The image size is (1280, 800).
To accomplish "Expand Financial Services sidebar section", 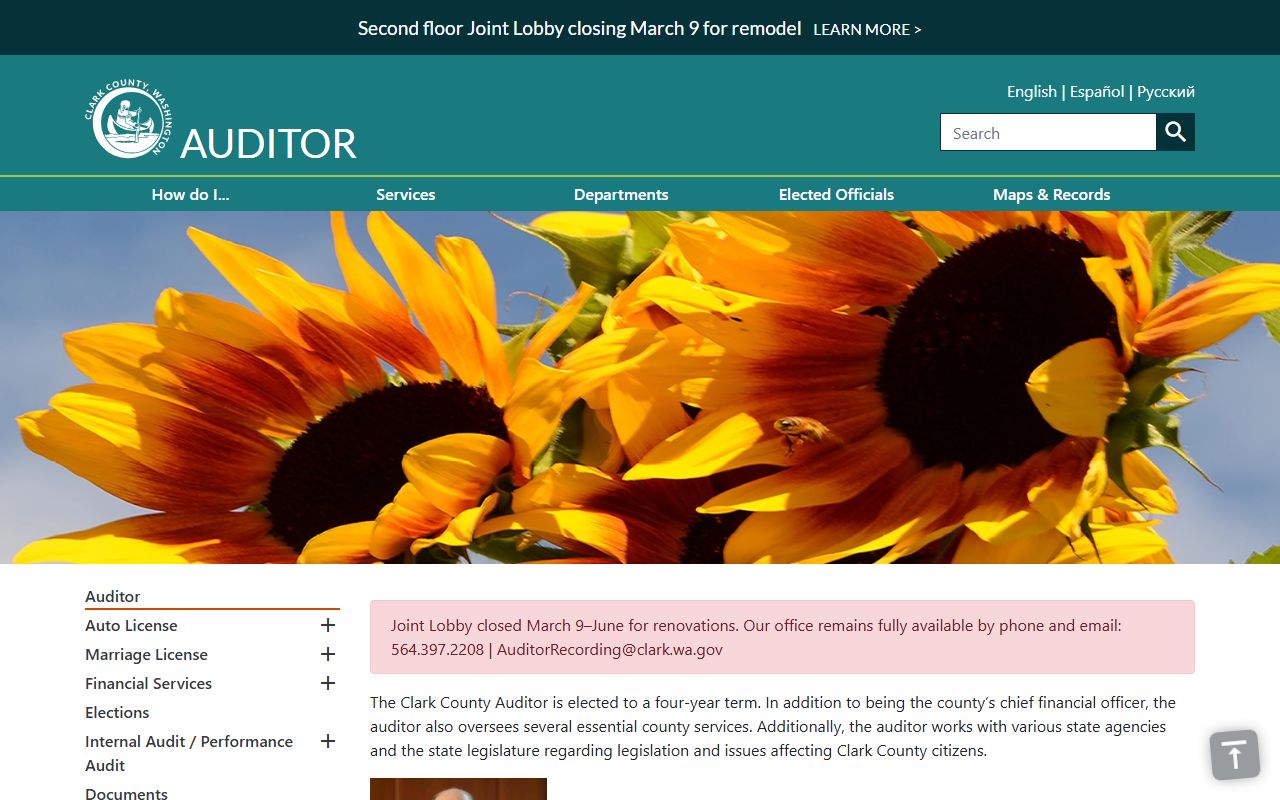I will tap(327, 683).
